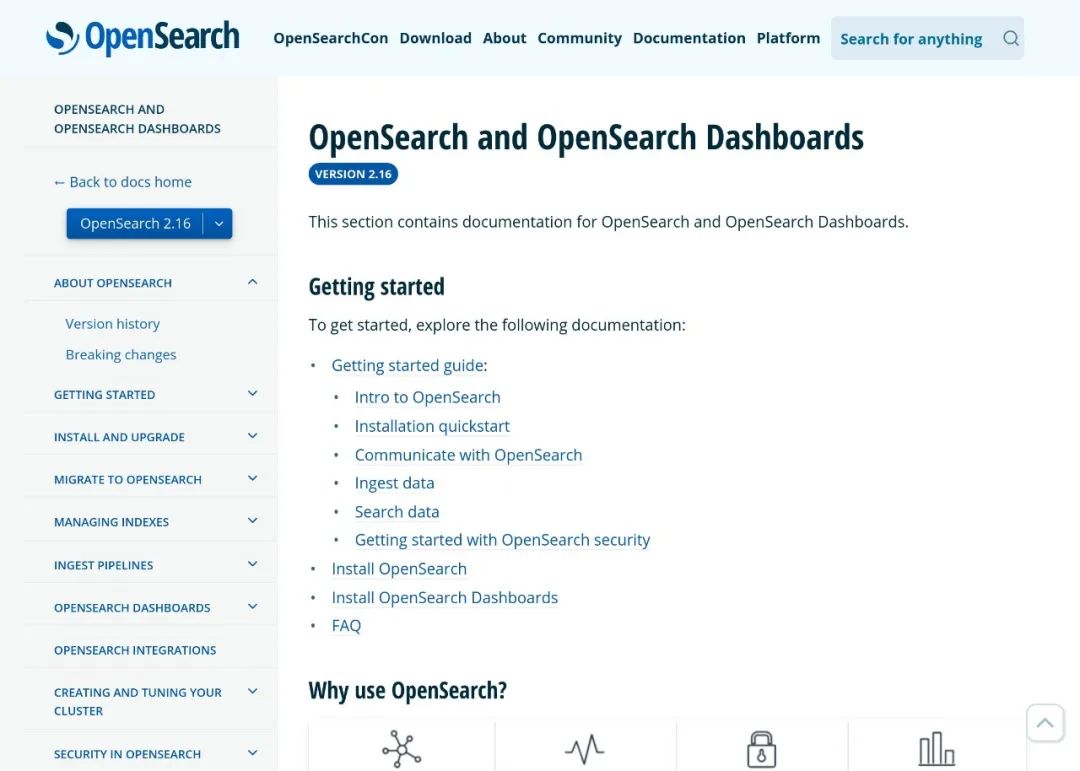Open the Installation quickstart link
Screen dimensions: 1080x771
432,426
